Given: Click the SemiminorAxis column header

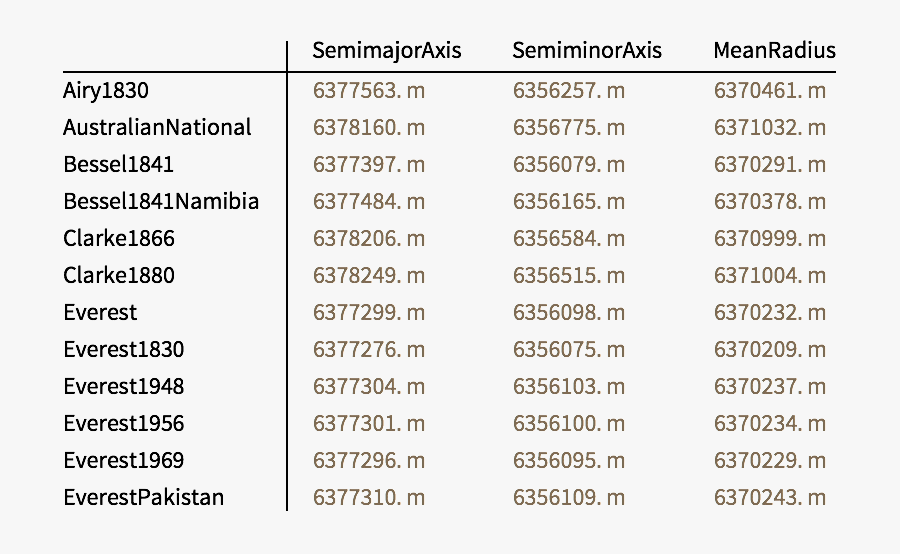Looking at the screenshot, I should point(587,50).
